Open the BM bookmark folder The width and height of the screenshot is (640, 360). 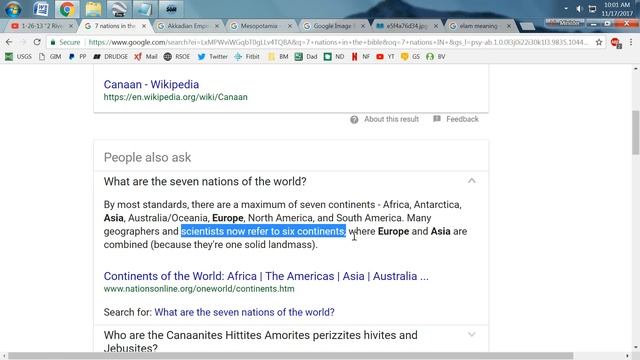click(278, 57)
